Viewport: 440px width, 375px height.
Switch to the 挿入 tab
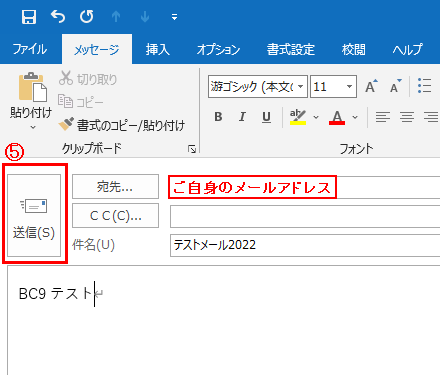click(158, 49)
